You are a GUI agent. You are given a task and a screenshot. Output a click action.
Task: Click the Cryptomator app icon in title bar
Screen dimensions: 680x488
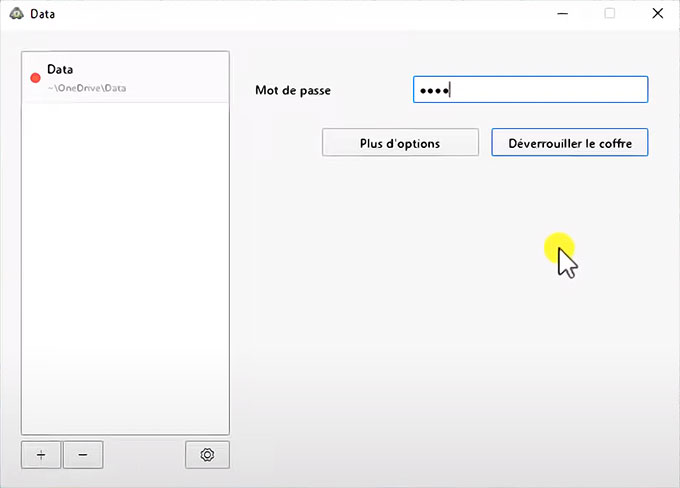[16, 13]
